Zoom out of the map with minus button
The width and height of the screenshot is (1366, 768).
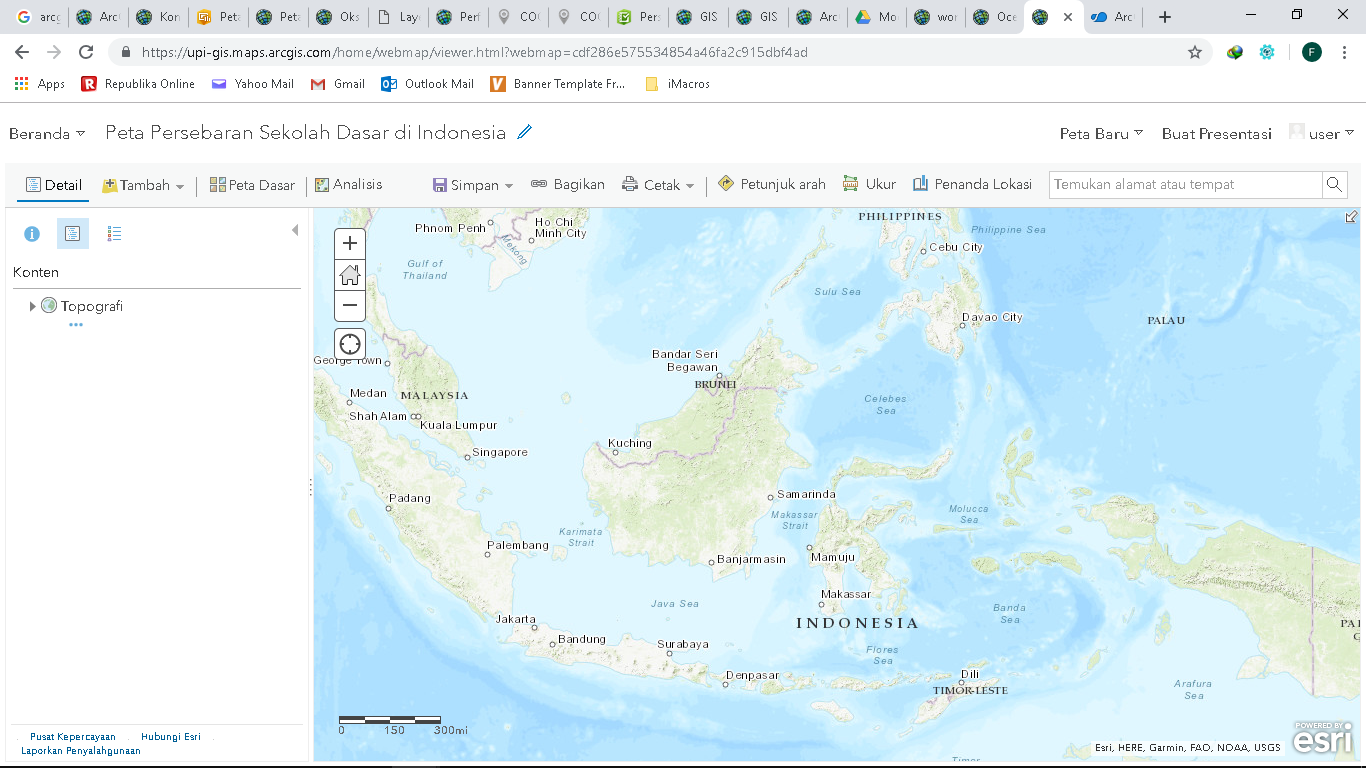[350, 305]
